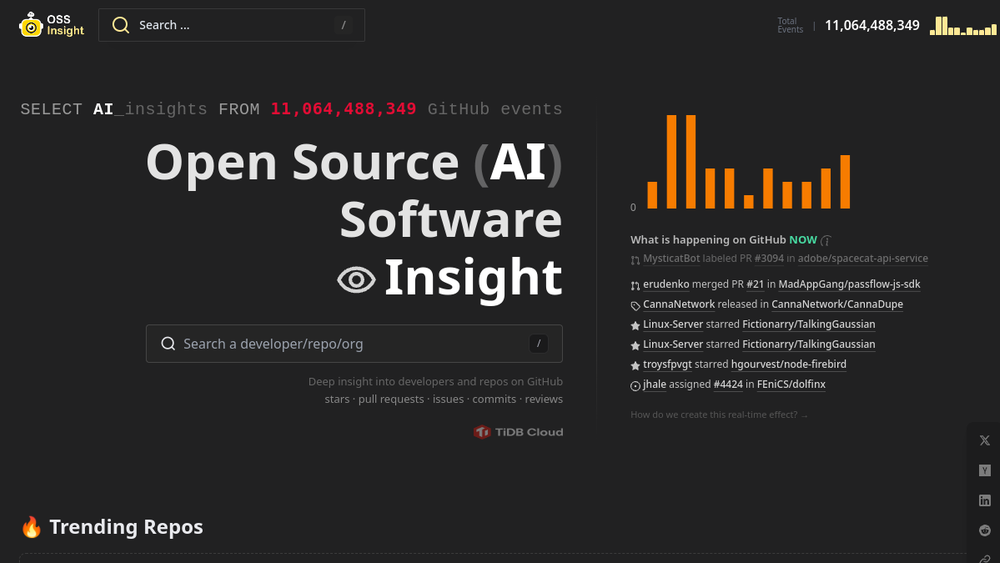Share on Hacker News Y icon
1000x563 pixels.
[985, 471]
